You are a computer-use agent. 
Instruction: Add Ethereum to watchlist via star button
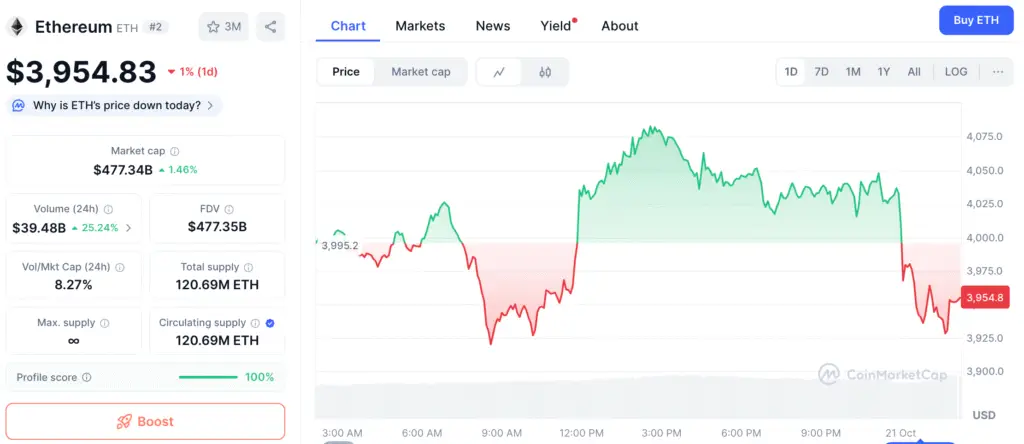click(223, 27)
